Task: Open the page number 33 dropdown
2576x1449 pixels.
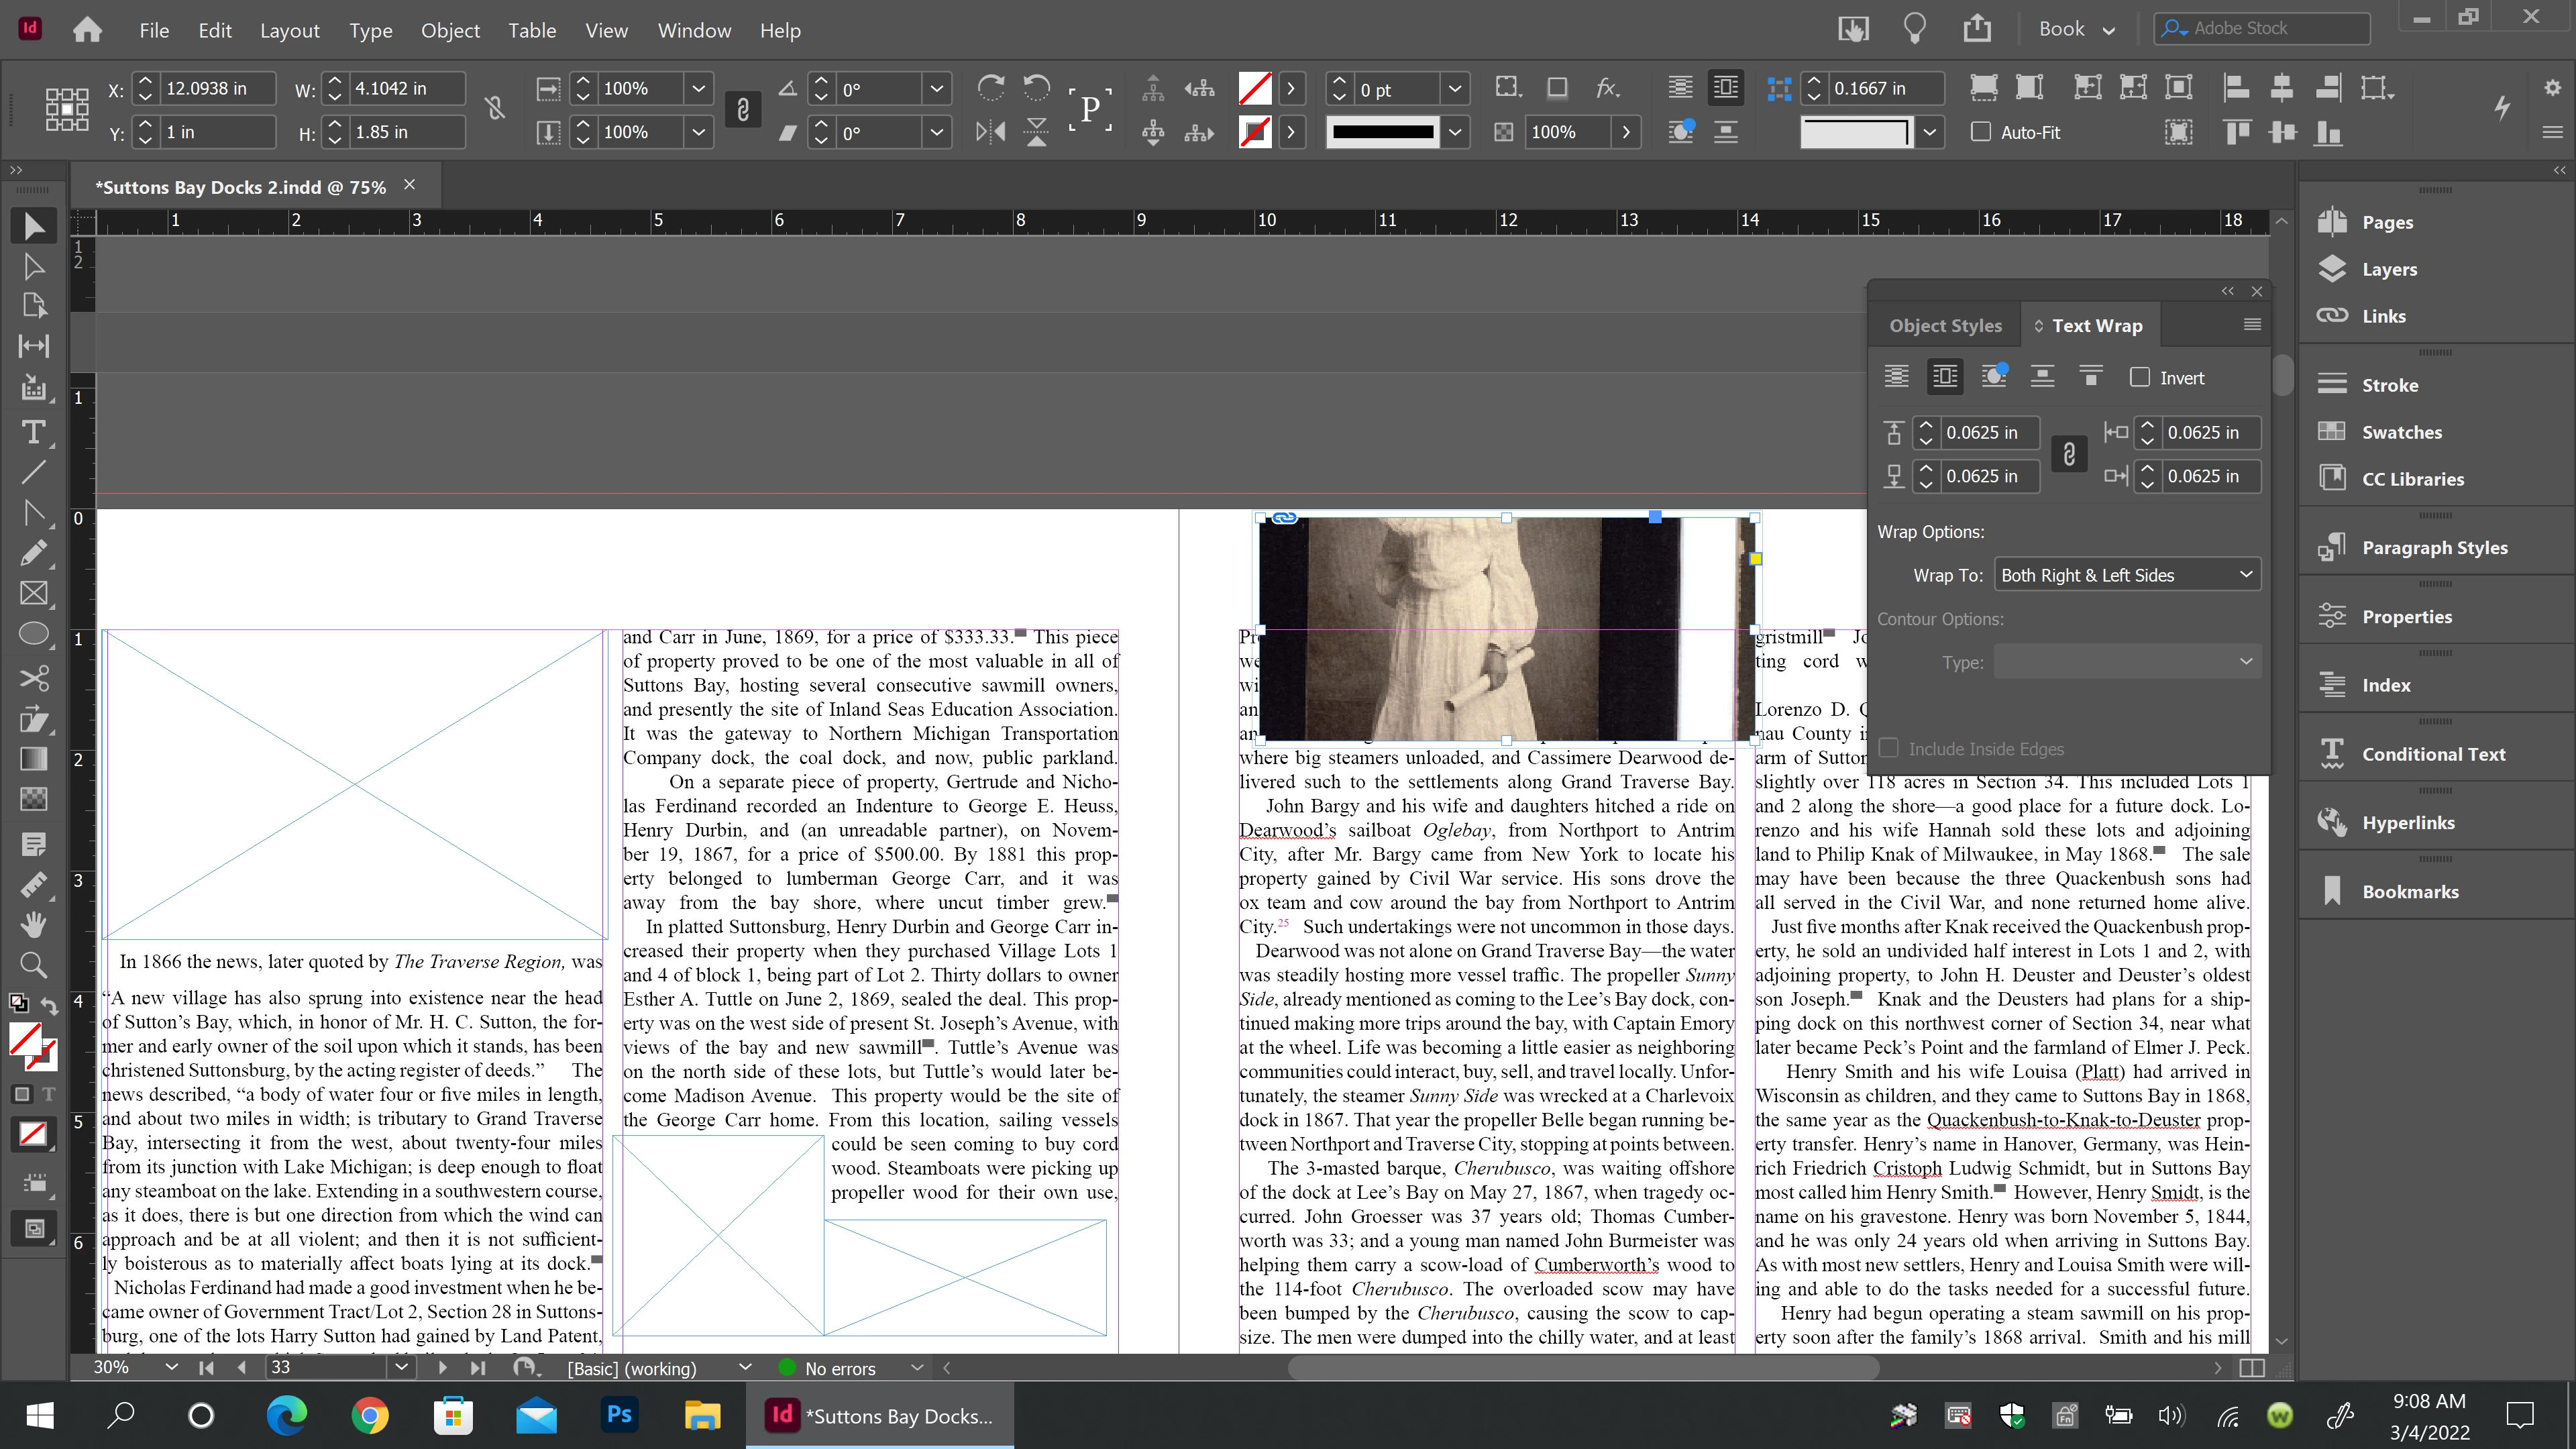Action: 401,1367
